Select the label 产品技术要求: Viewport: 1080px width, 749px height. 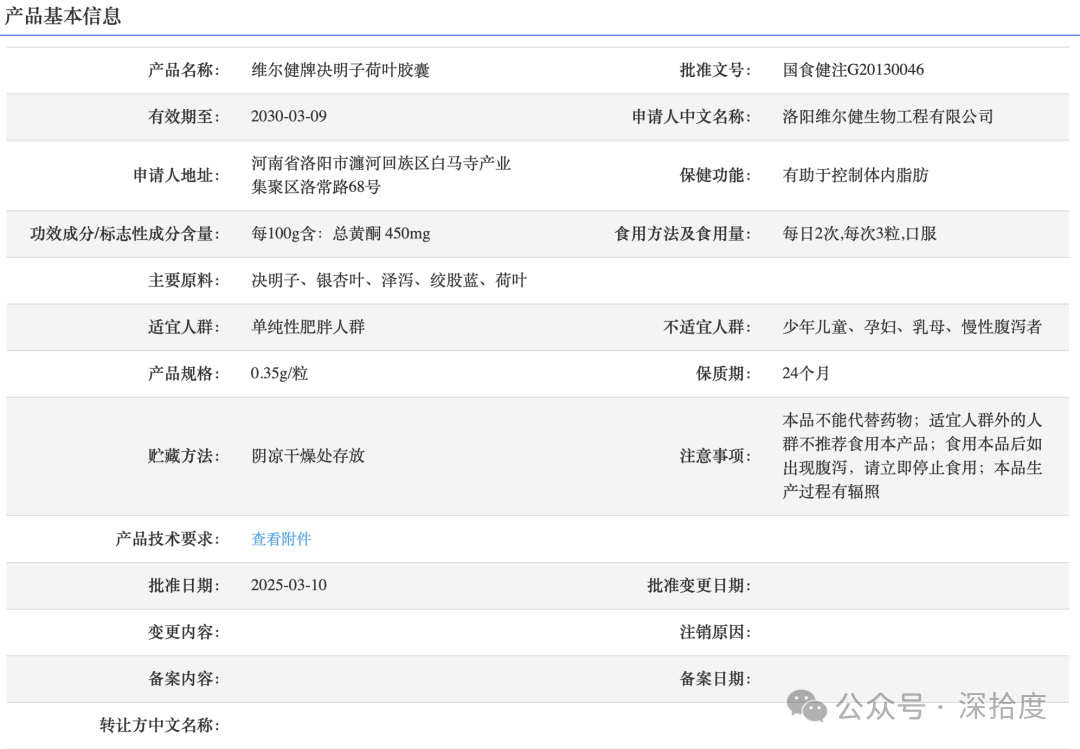point(167,539)
